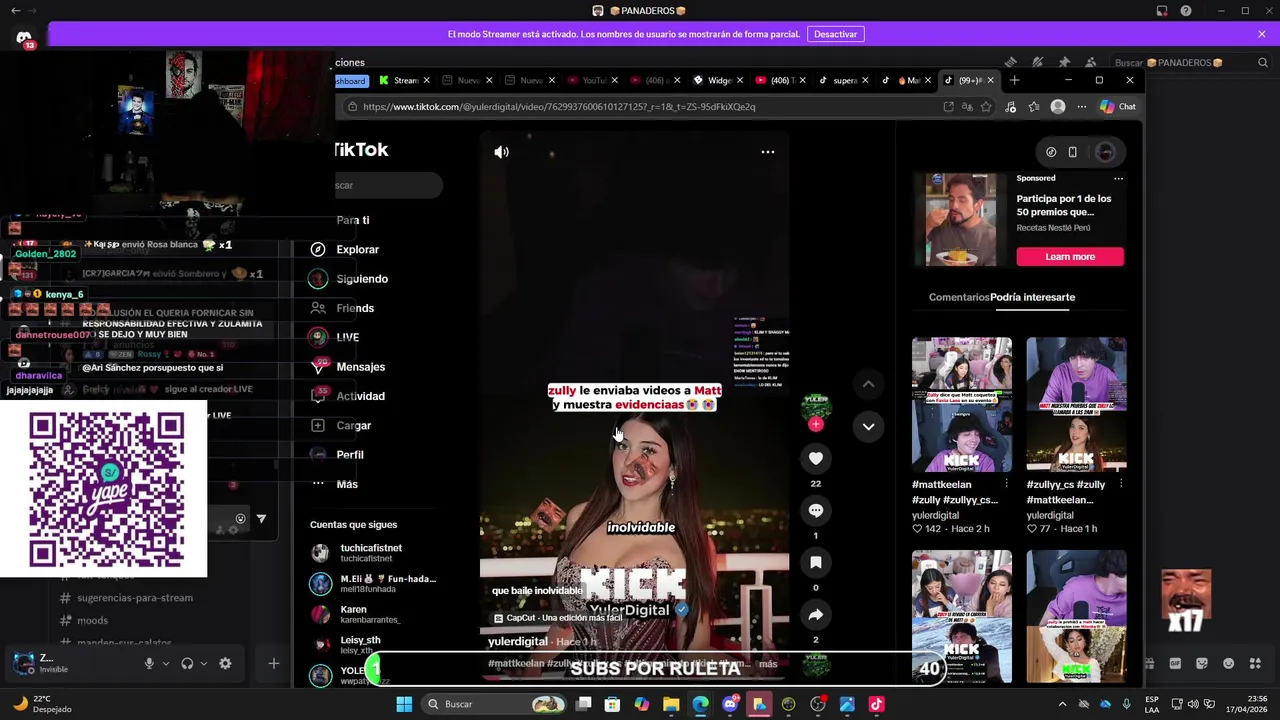
Task: Follow YulerDigital using the red plus badge
Action: click(816, 424)
